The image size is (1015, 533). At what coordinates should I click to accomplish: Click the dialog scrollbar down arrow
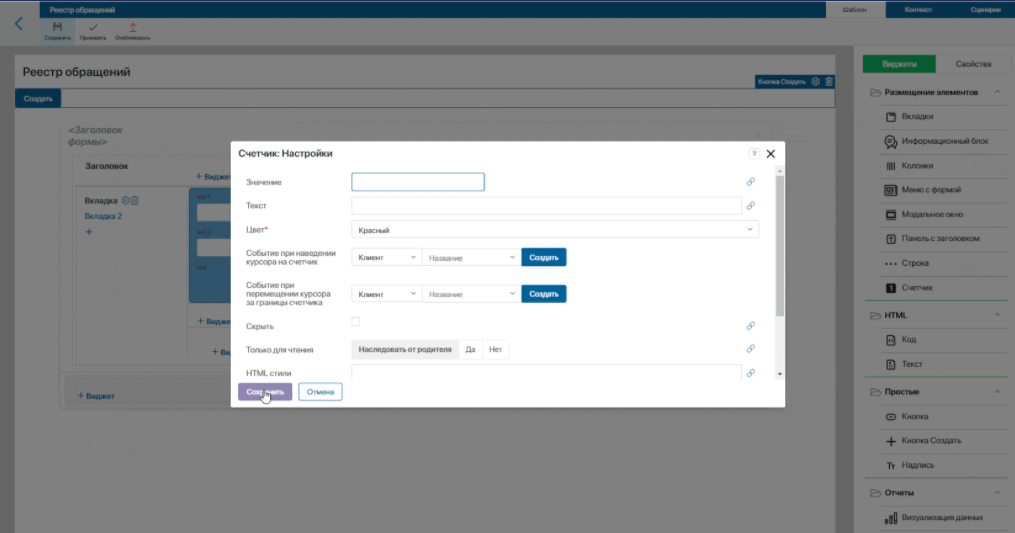pyautogui.click(x=779, y=374)
